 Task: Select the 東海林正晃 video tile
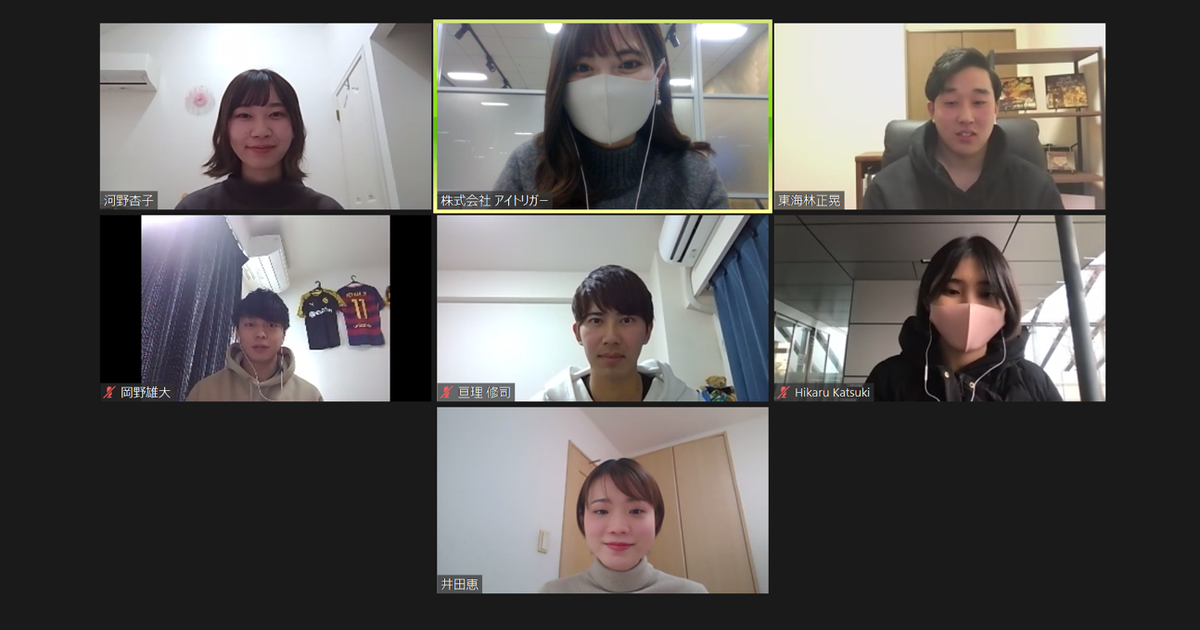[x=939, y=116]
